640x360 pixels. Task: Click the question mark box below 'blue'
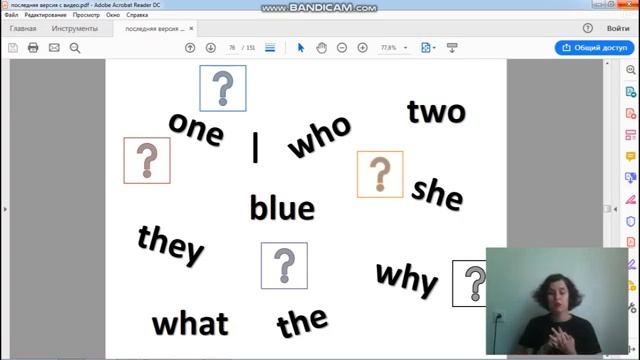[x=284, y=266]
